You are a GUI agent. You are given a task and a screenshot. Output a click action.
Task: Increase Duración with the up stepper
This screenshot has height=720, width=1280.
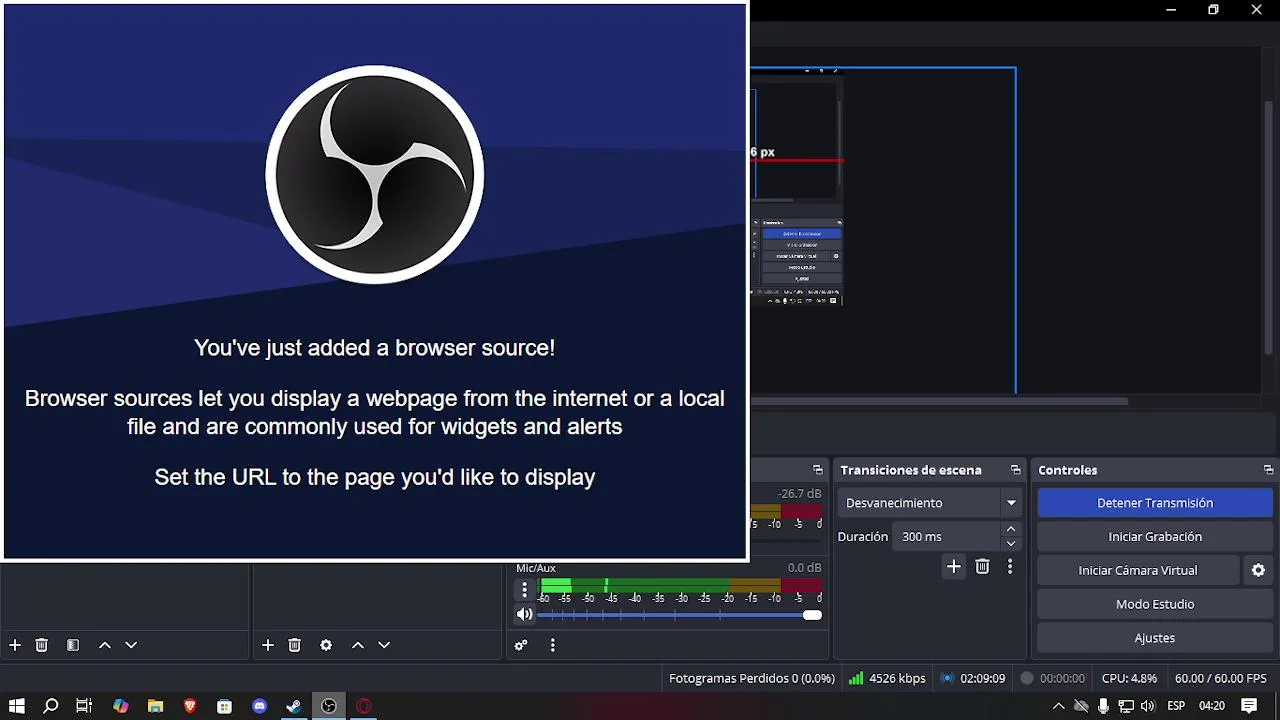[x=1011, y=529]
